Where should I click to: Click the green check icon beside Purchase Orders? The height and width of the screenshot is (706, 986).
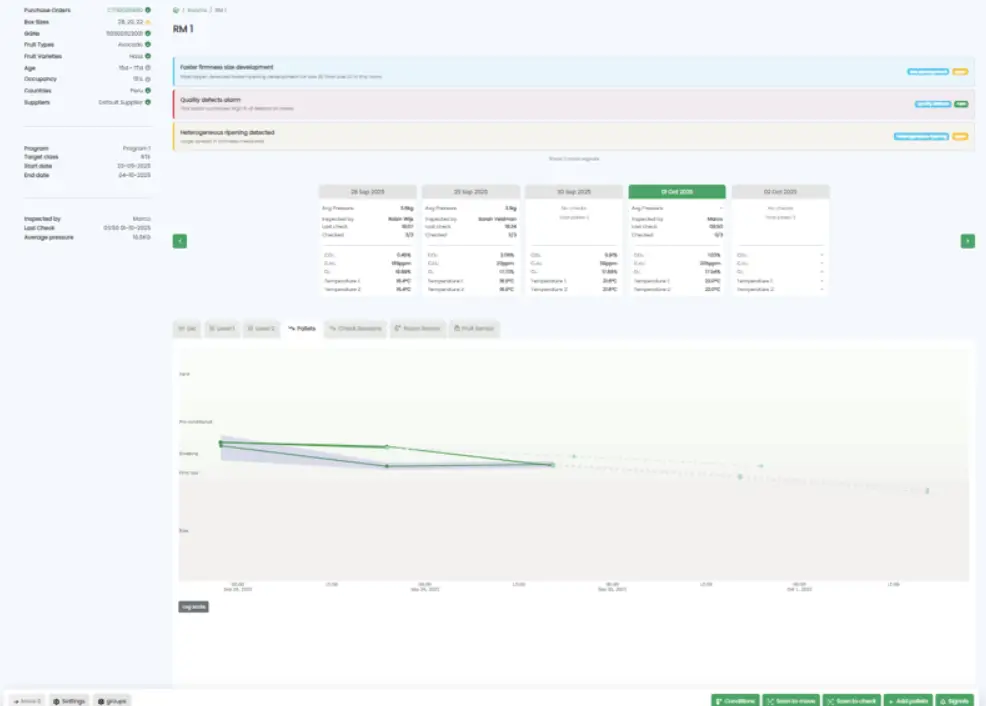tap(148, 10)
